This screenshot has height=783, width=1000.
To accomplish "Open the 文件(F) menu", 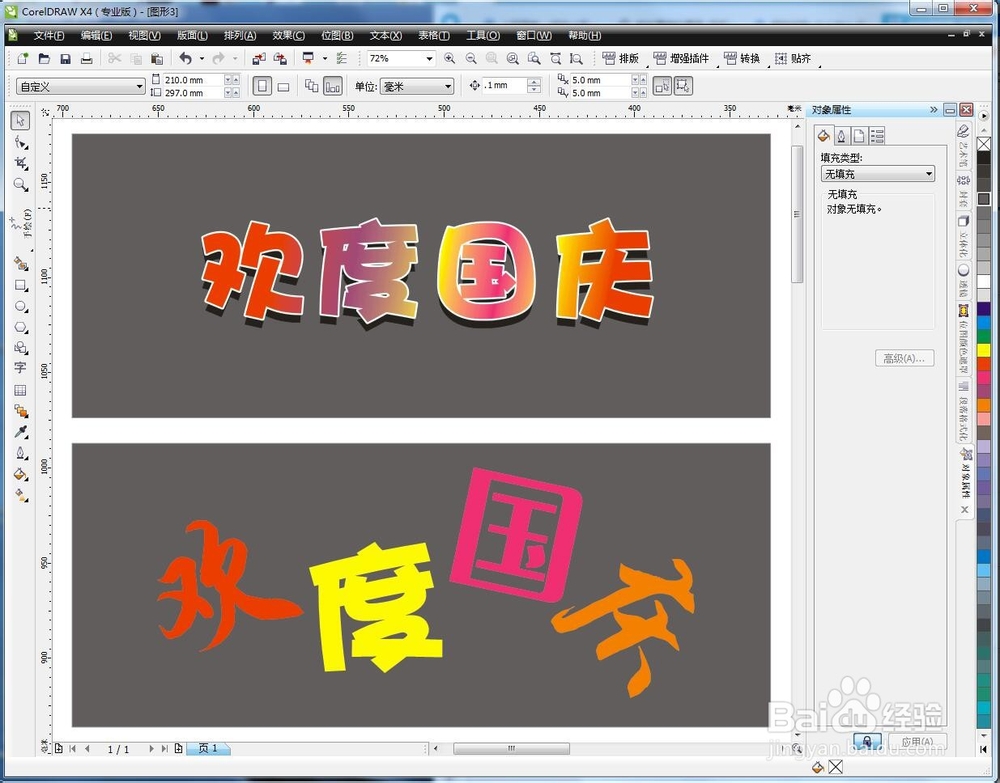I will [x=49, y=36].
